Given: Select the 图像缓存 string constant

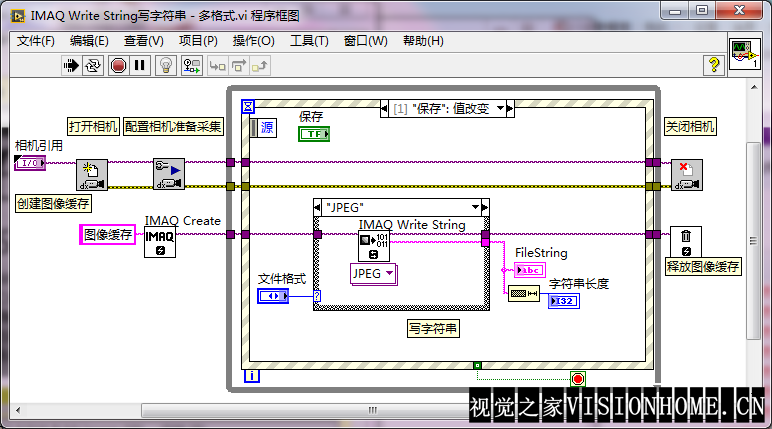Looking at the screenshot, I should [x=107, y=235].
